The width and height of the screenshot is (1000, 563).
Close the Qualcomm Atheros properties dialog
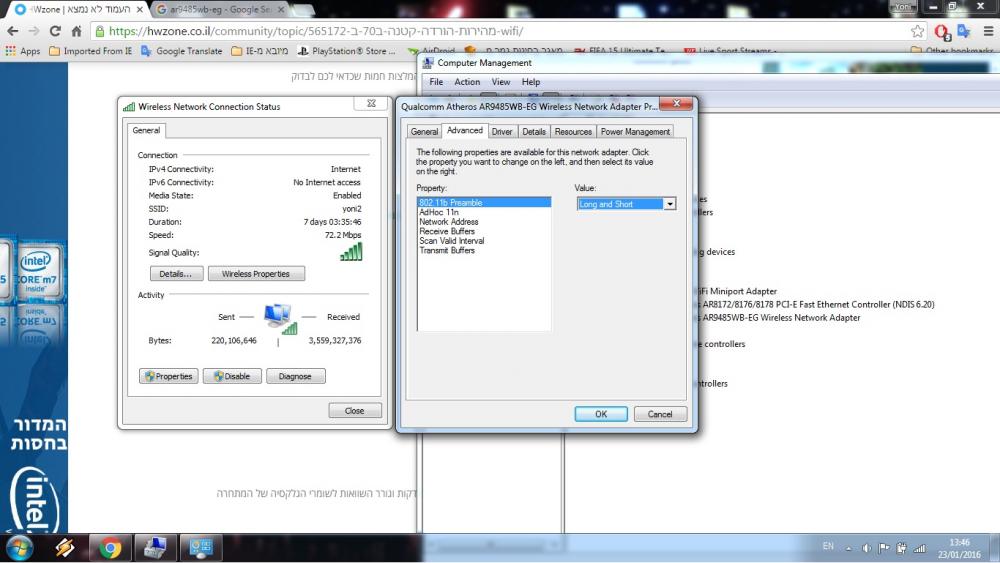676,103
